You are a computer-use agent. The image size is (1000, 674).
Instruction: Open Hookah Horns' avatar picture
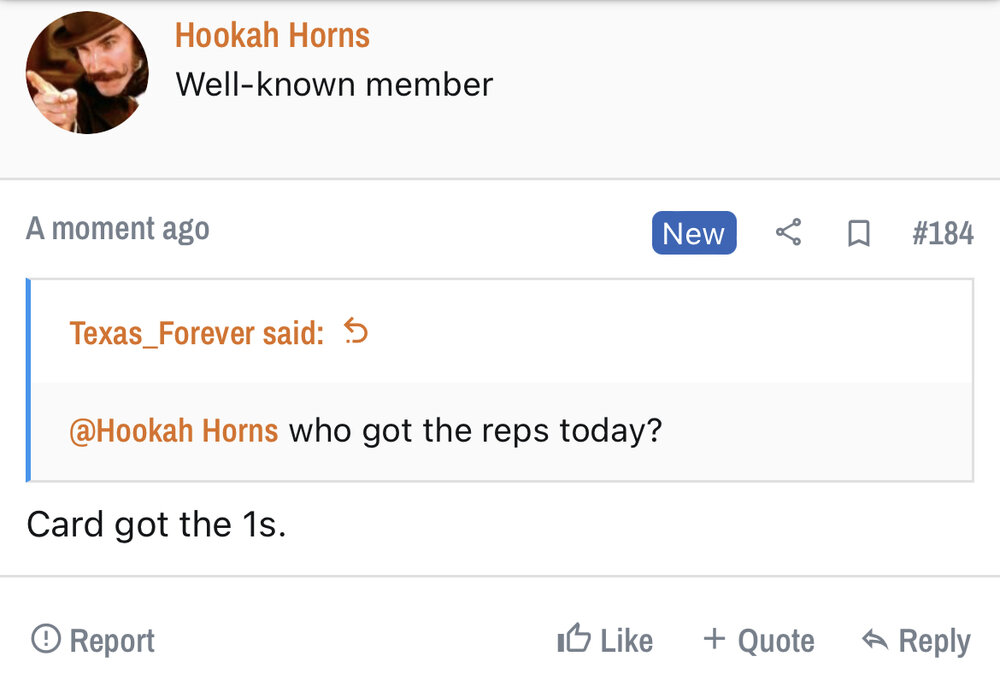click(87, 73)
